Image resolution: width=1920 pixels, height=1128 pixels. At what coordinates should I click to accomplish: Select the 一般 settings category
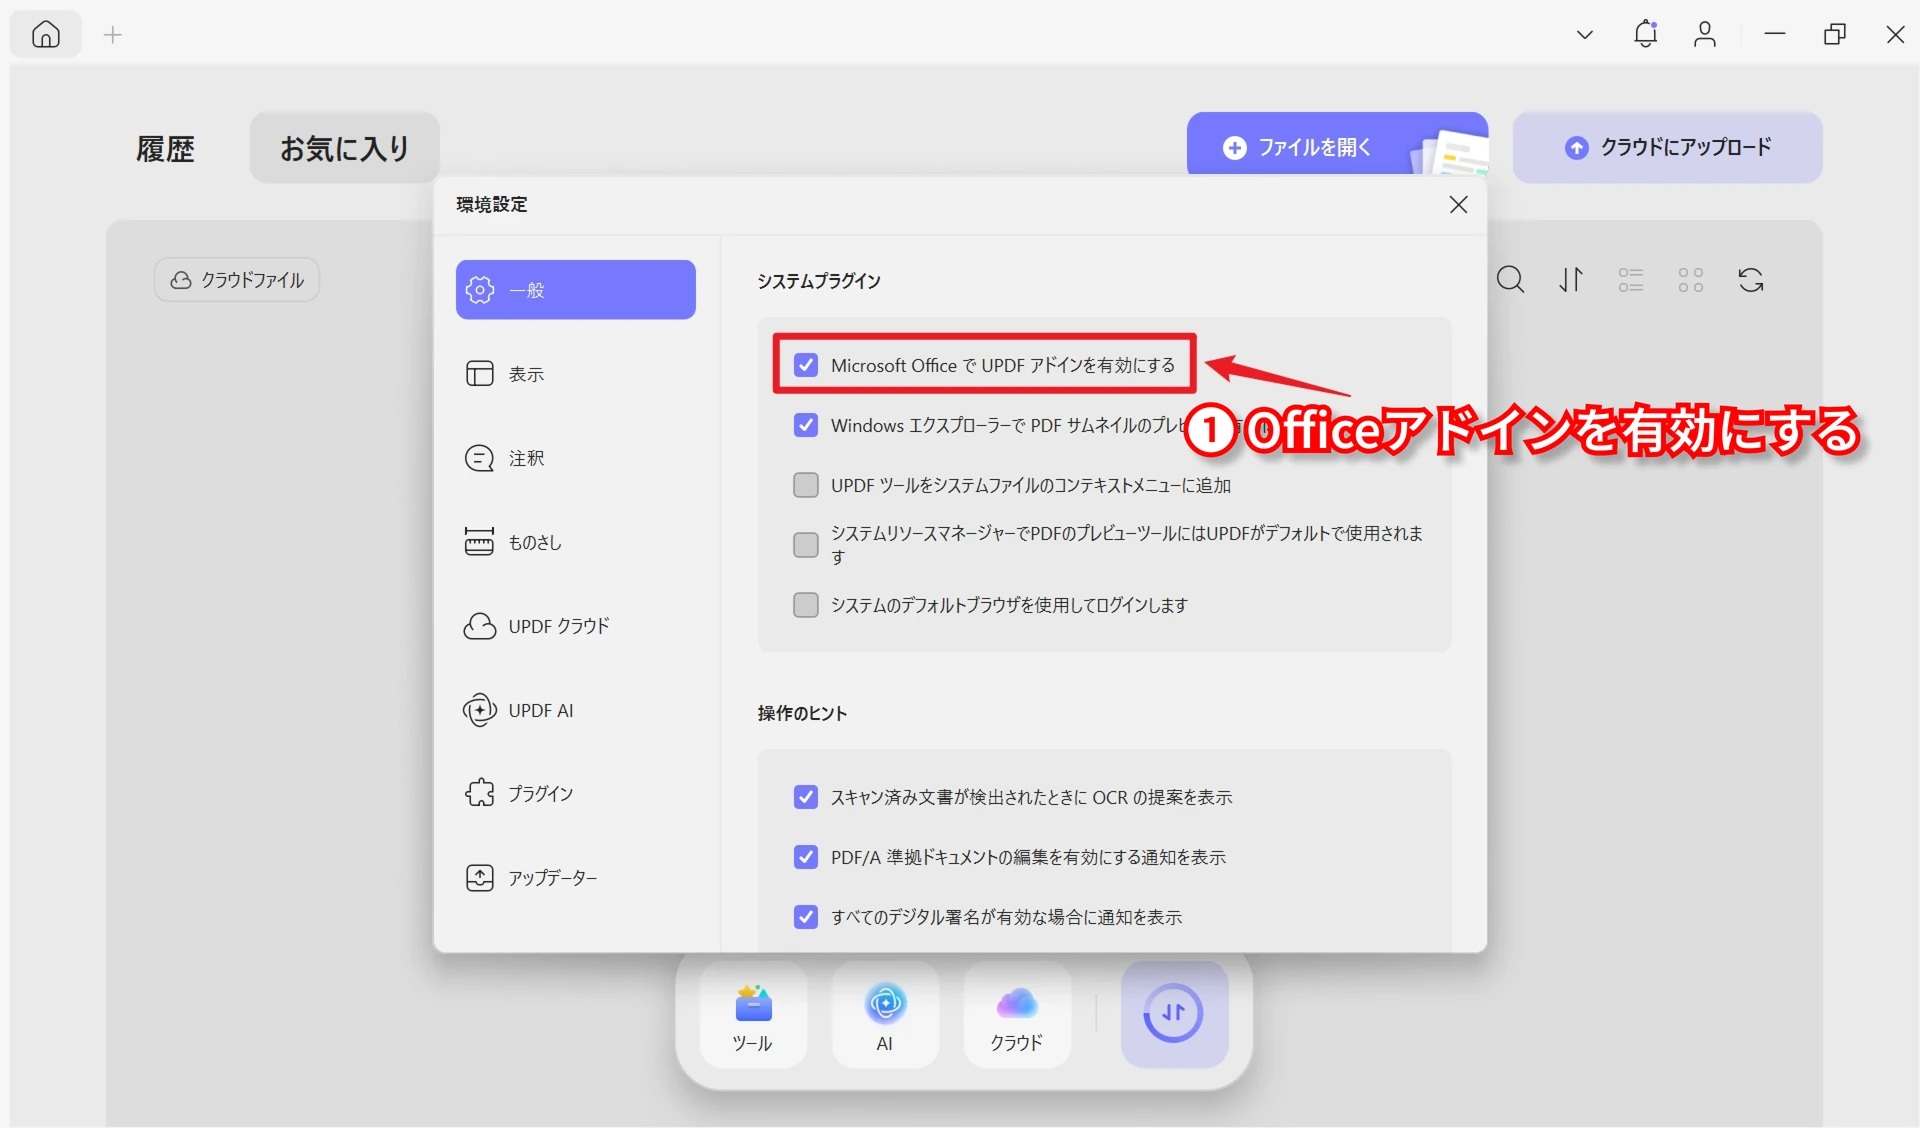(576, 290)
